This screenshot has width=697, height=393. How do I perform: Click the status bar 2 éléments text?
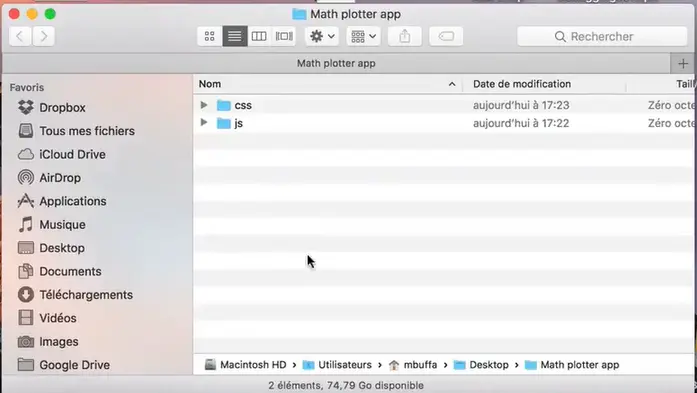click(346, 385)
